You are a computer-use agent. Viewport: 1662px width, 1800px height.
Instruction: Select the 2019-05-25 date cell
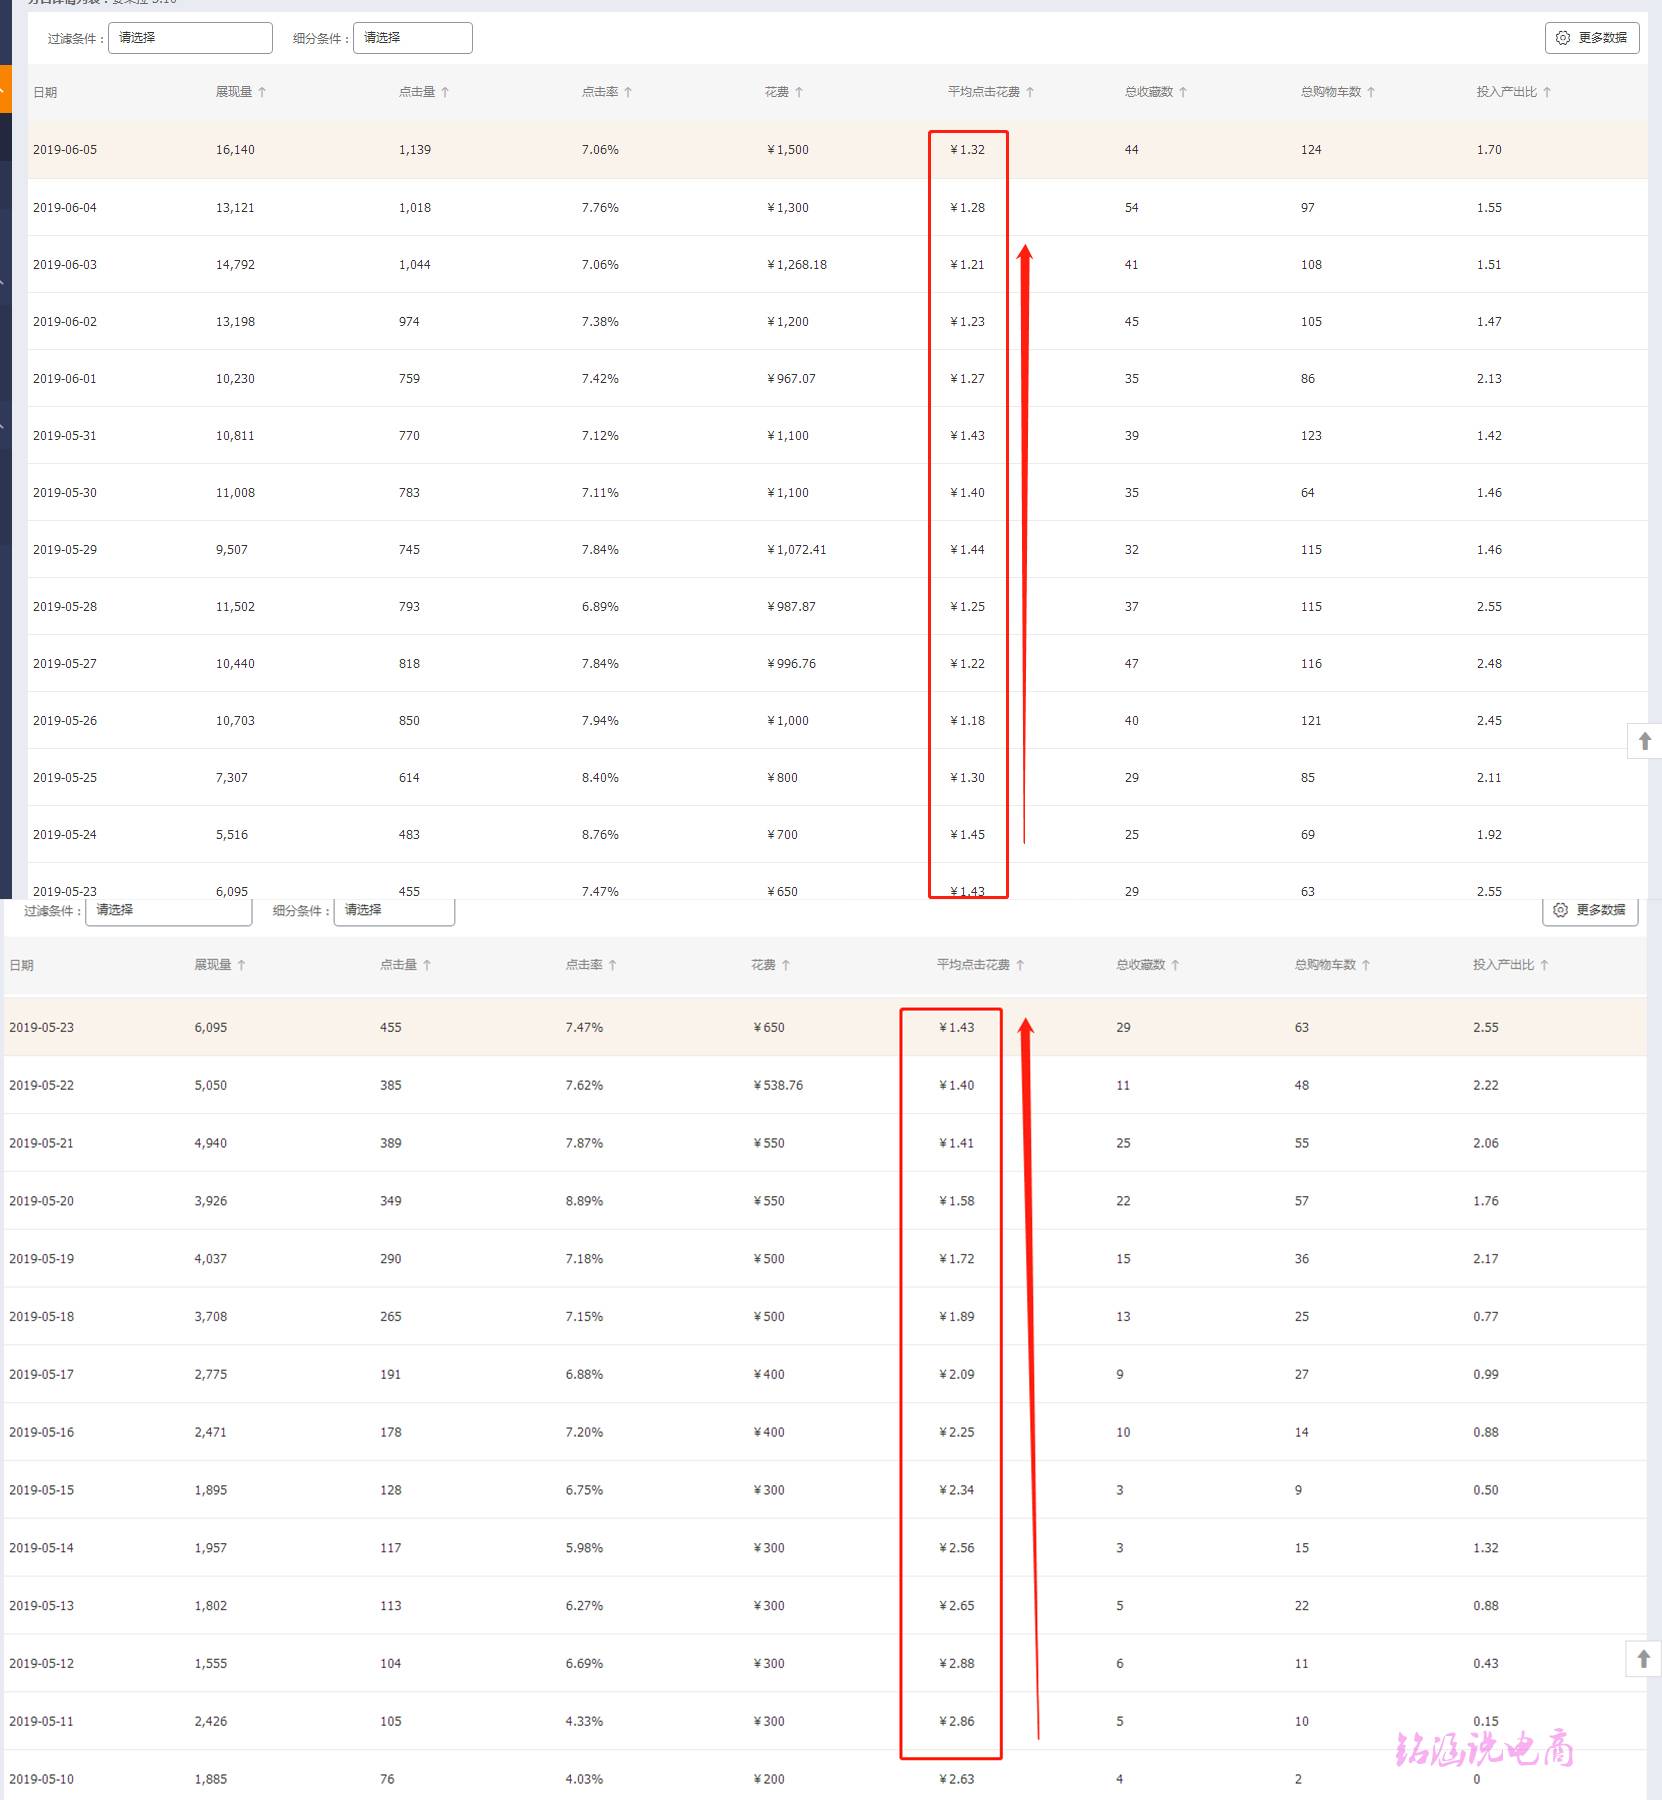point(65,778)
